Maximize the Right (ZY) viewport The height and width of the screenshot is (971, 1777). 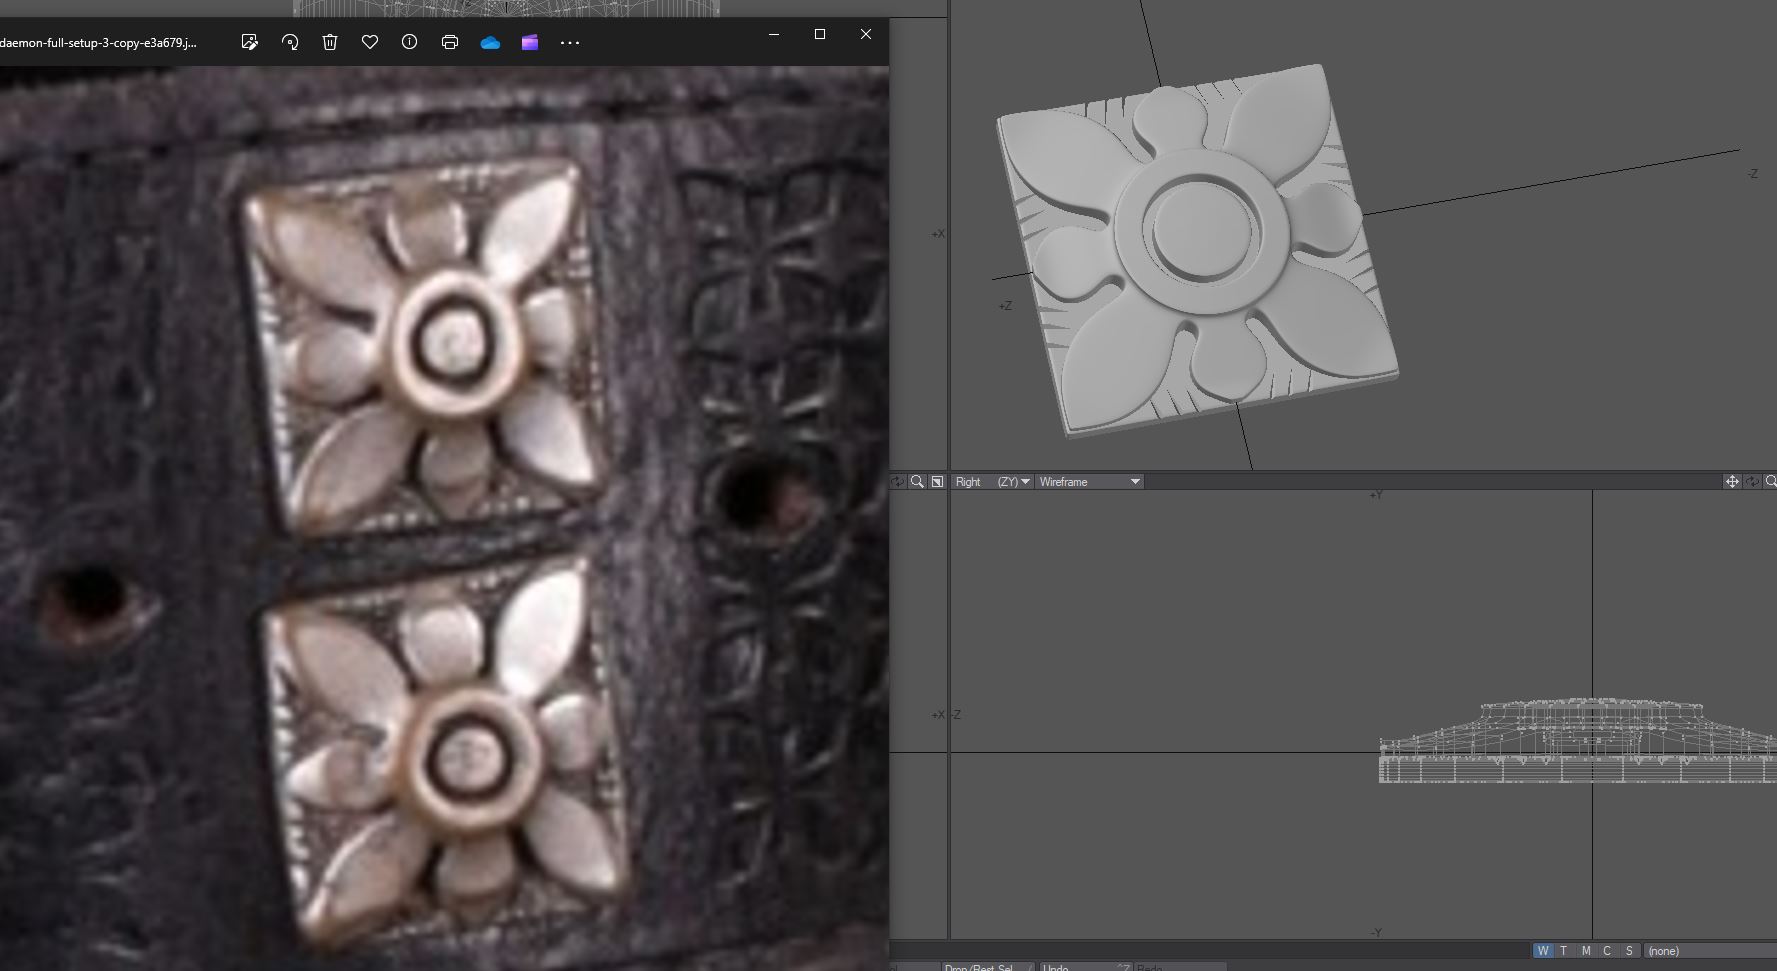coord(937,482)
